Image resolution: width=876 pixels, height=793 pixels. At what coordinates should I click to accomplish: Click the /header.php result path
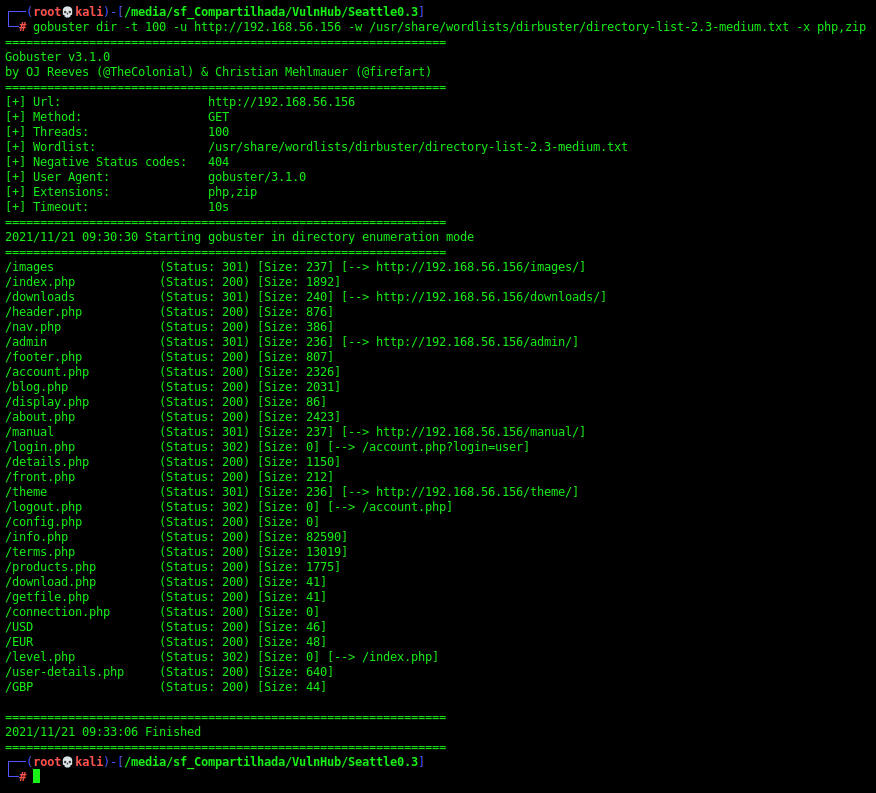click(x=44, y=312)
